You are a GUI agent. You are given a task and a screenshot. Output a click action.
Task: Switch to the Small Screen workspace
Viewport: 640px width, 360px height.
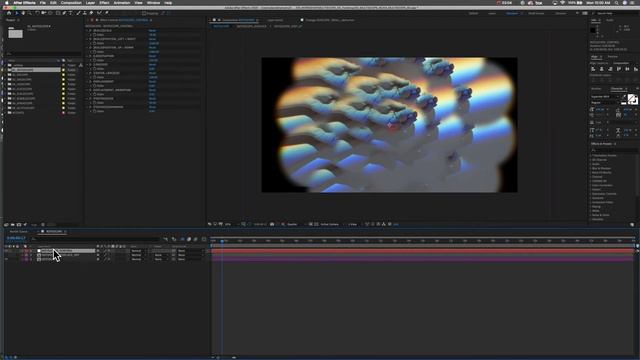pyautogui.click(x=536, y=13)
